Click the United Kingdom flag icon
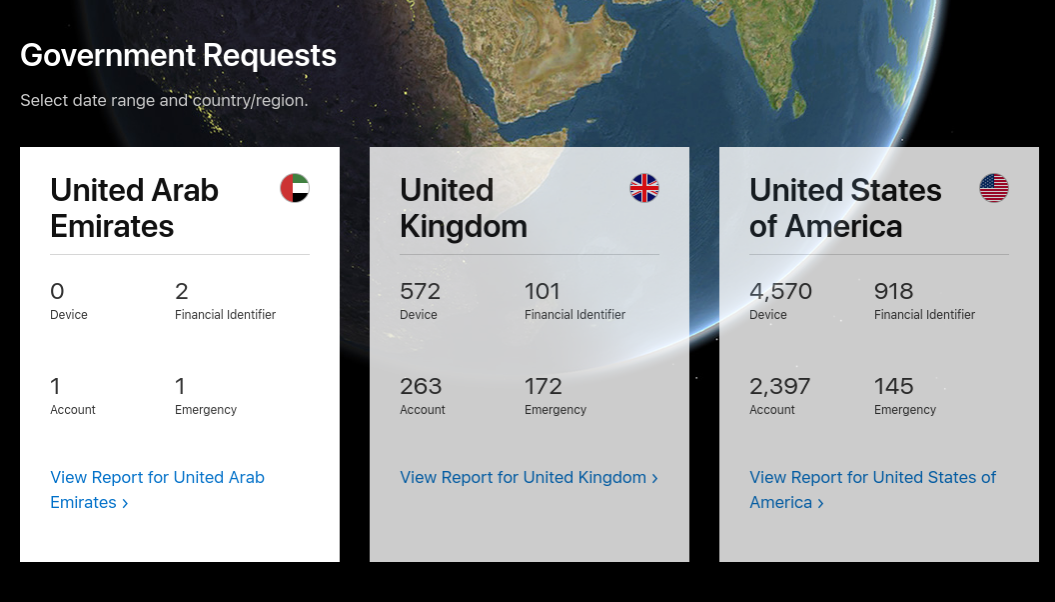 pos(644,188)
